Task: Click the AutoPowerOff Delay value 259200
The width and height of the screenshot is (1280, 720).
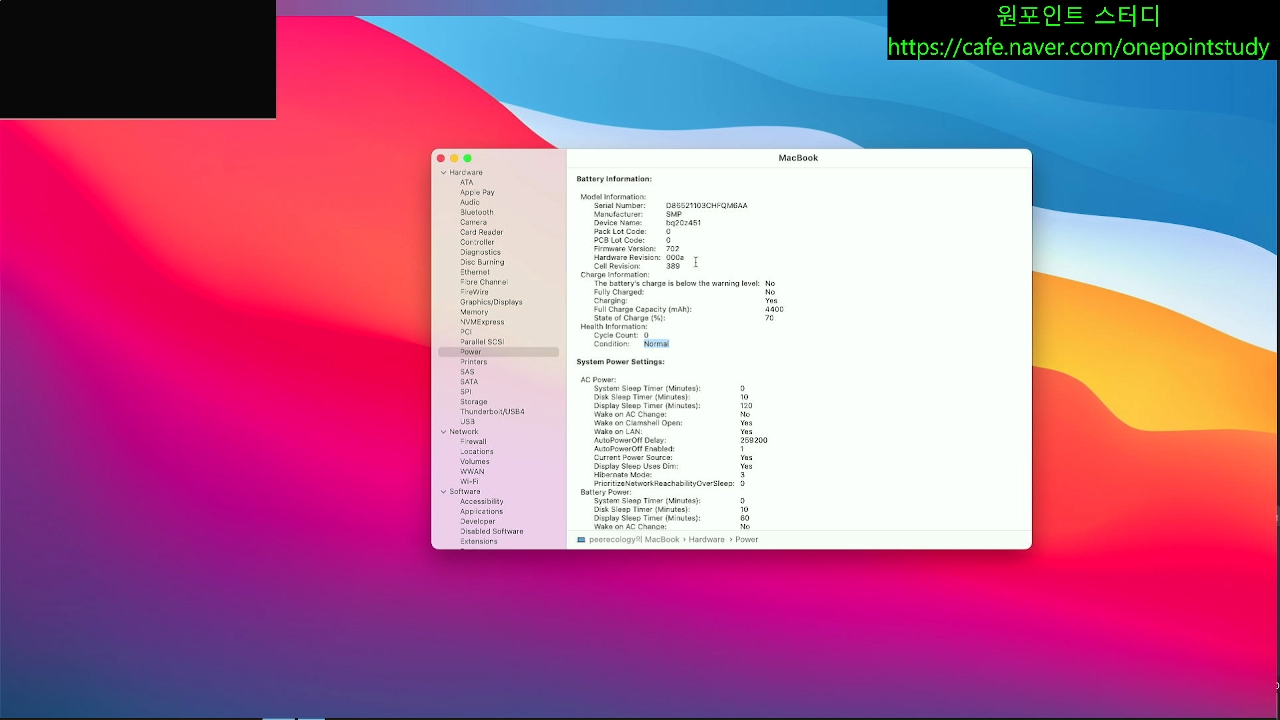Action: [x=754, y=440]
